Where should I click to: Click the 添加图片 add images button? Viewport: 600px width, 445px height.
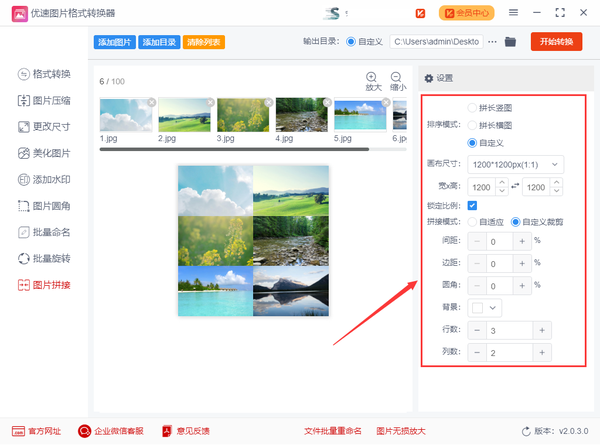(114, 42)
